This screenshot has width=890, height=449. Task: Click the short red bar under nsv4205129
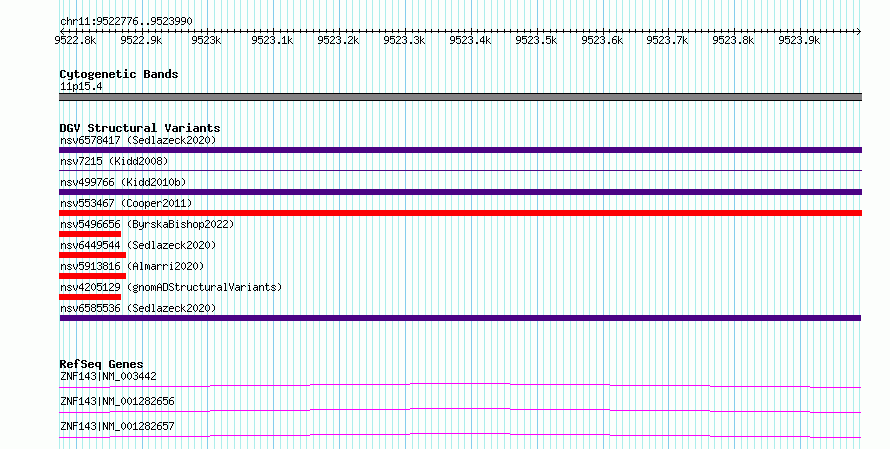point(90,297)
